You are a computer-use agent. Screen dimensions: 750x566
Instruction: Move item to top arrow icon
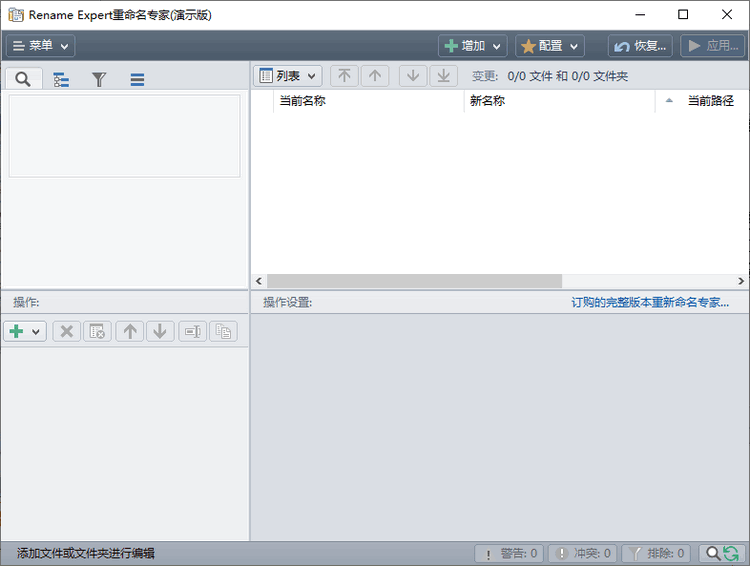(344, 76)
